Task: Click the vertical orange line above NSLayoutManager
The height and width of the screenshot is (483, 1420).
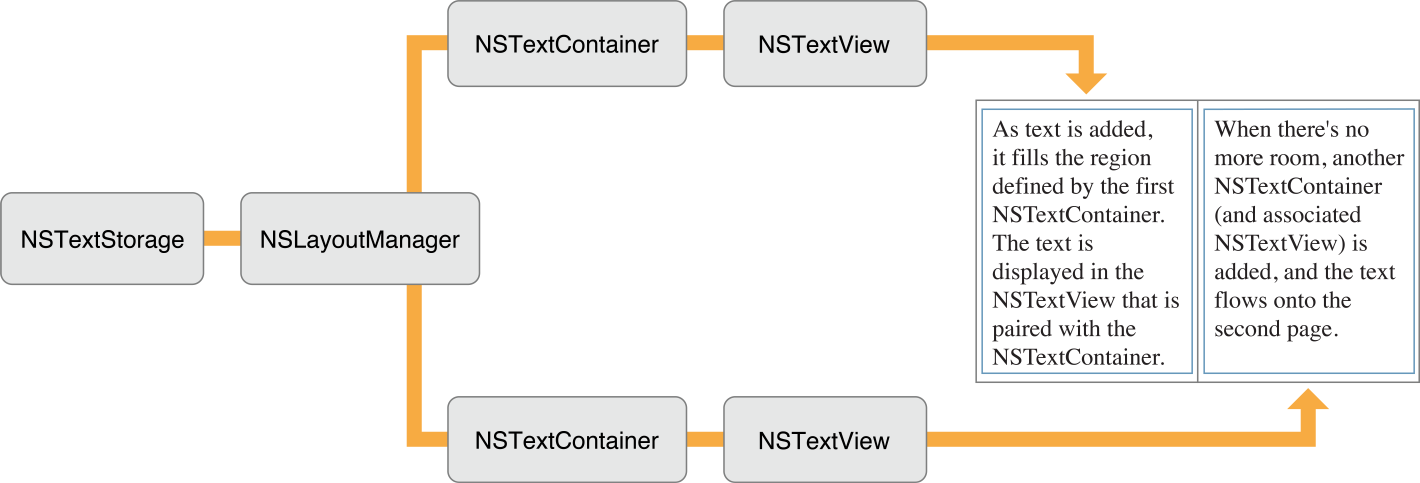Action: click(415, 120)
